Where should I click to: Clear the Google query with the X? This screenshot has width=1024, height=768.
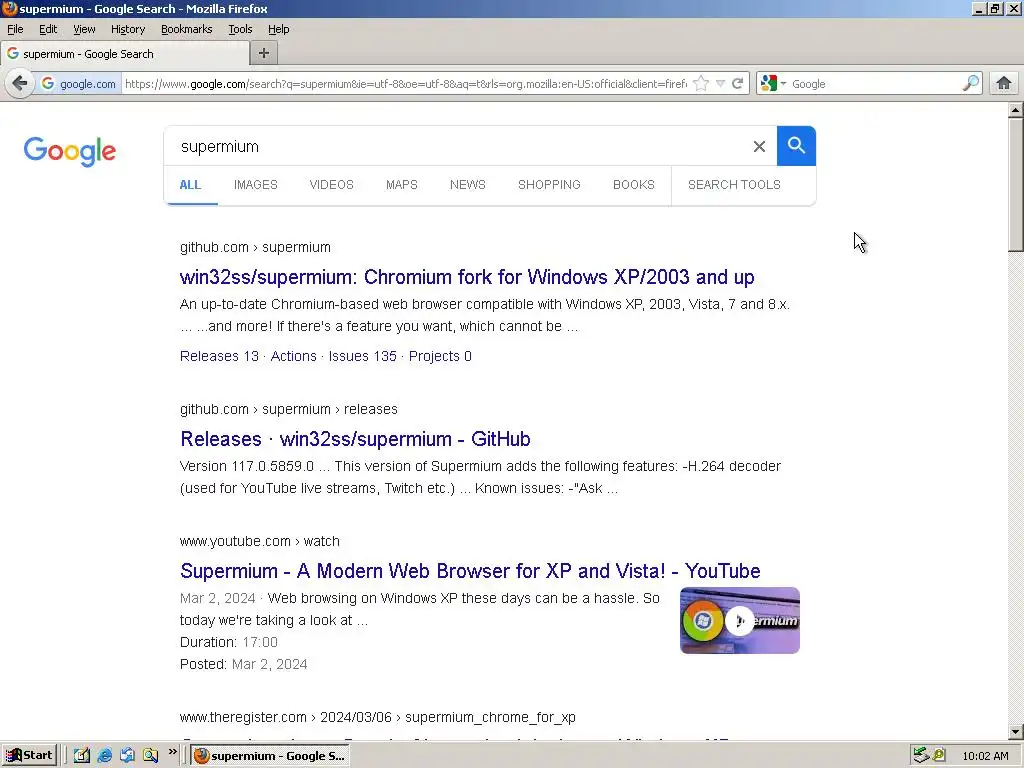pos(759,146)
